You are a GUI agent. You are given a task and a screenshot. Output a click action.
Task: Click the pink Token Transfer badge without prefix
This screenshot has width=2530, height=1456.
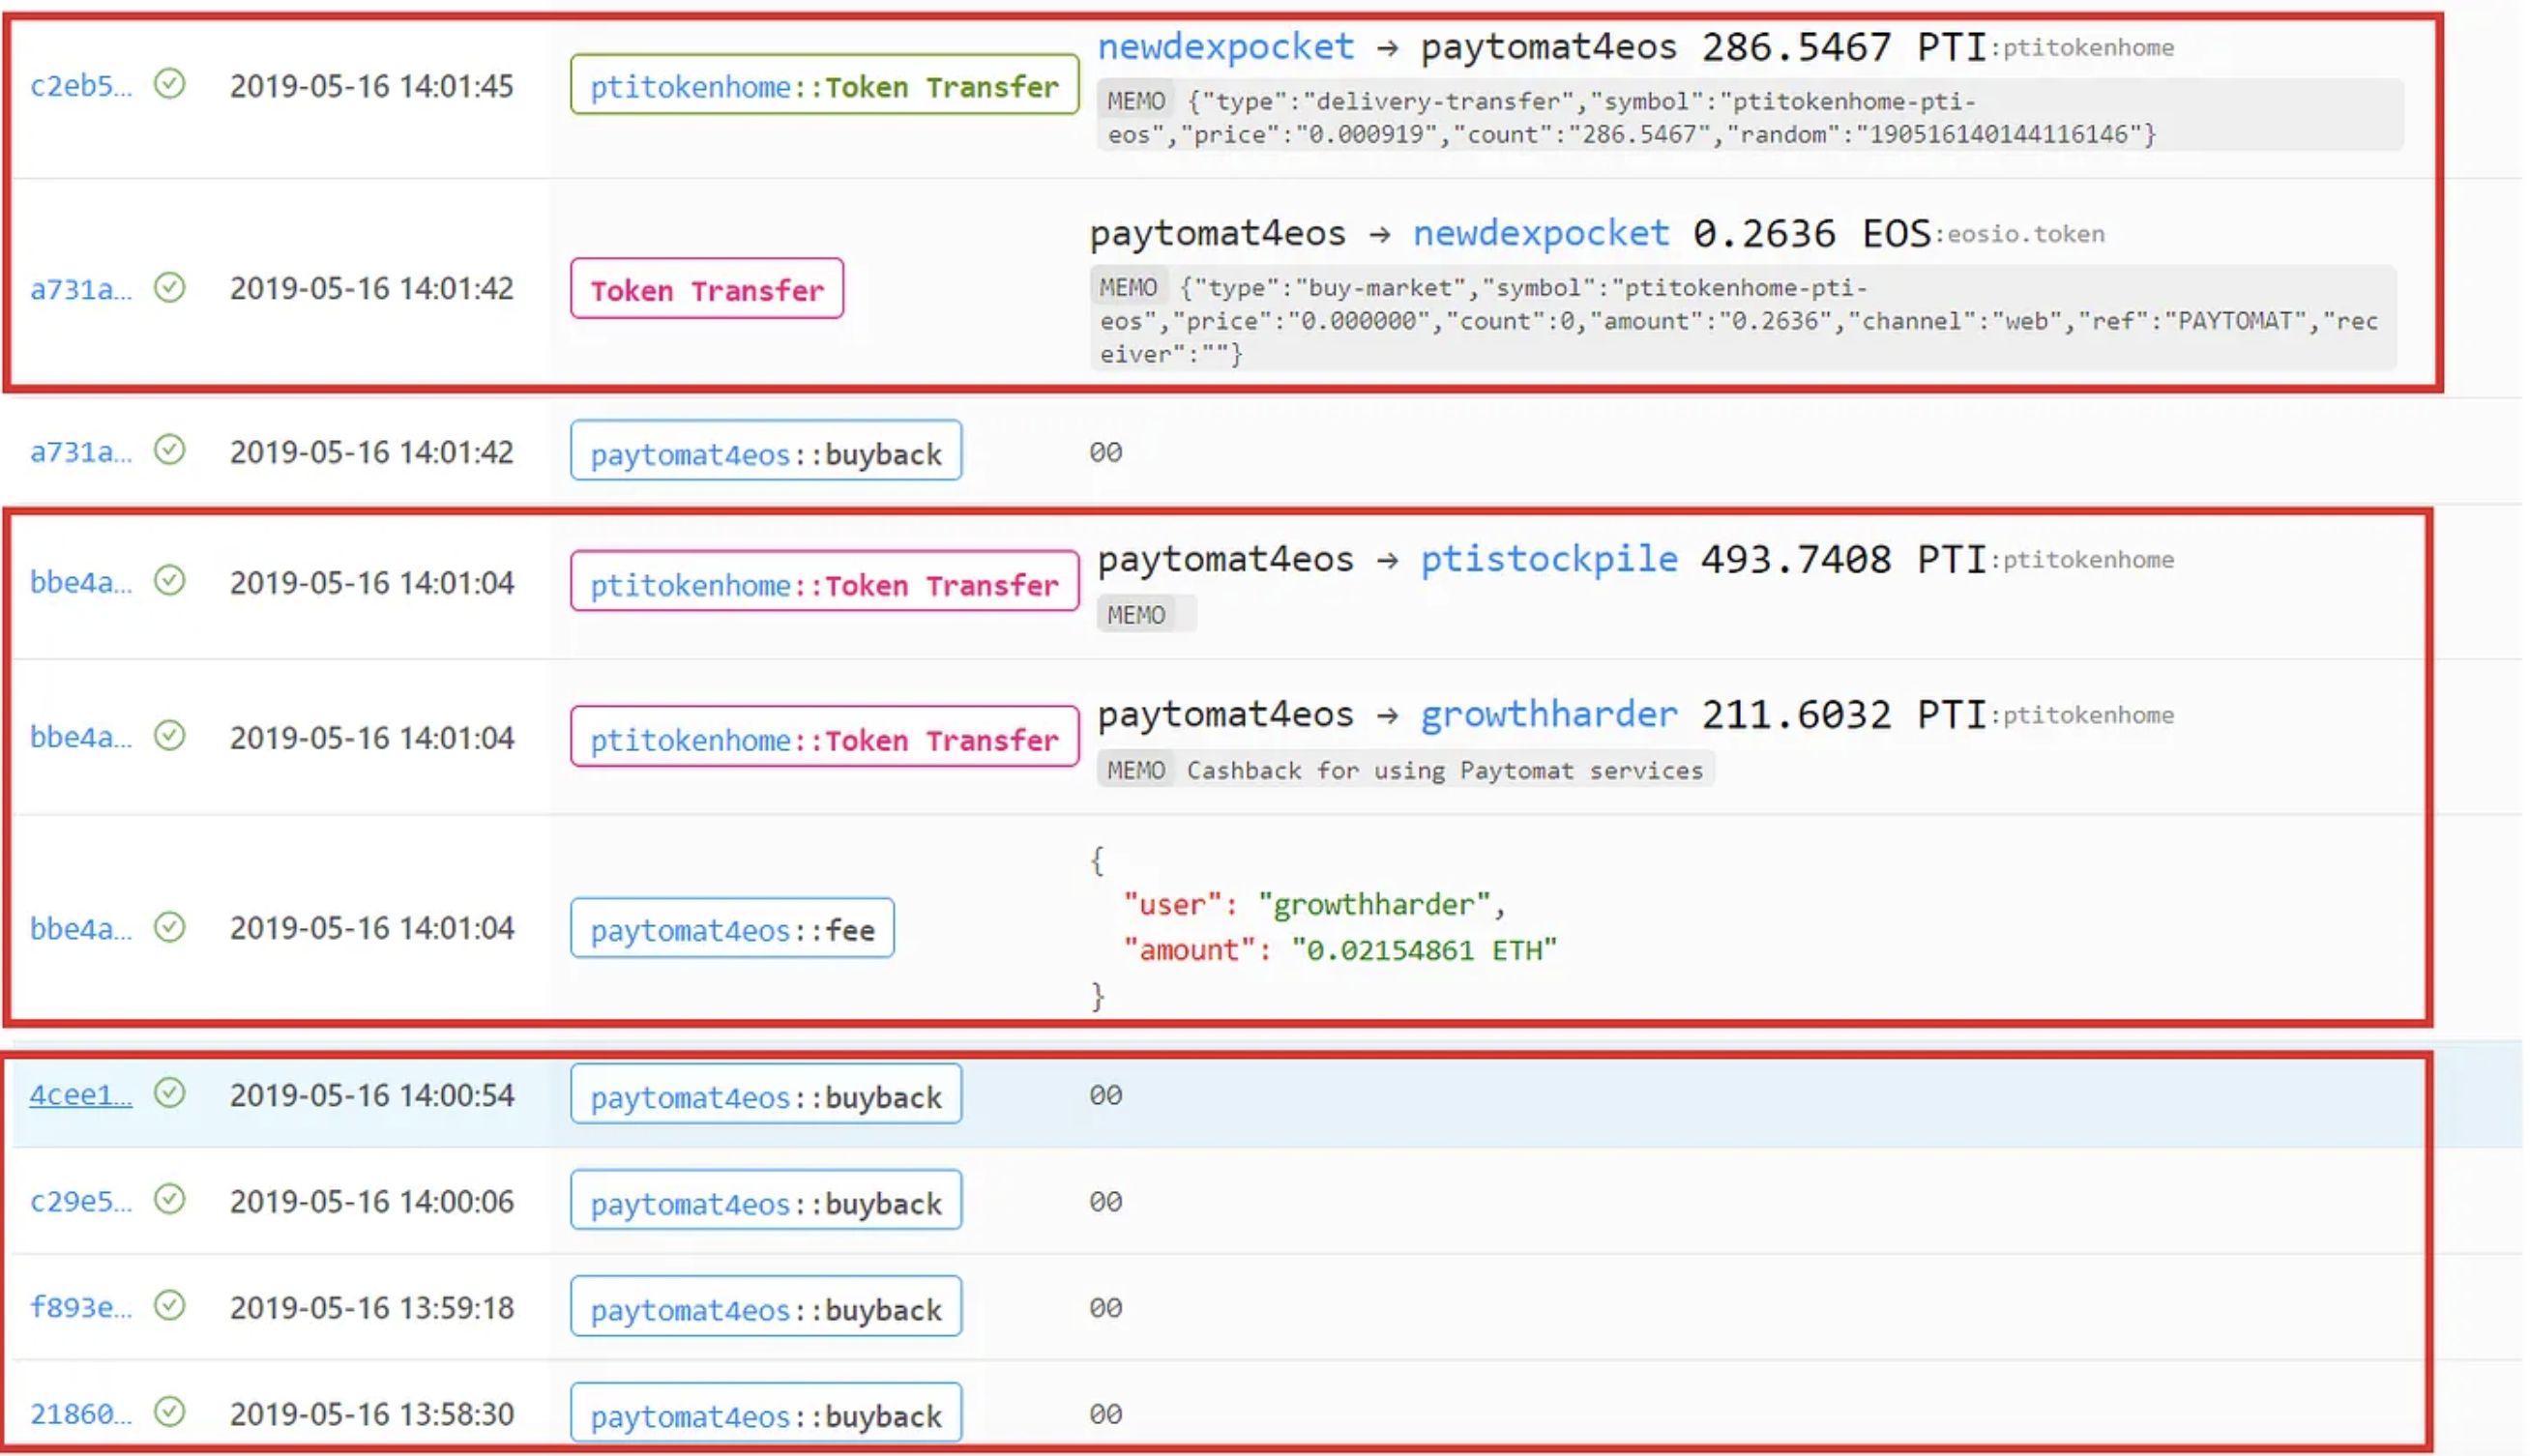[707, 289]
